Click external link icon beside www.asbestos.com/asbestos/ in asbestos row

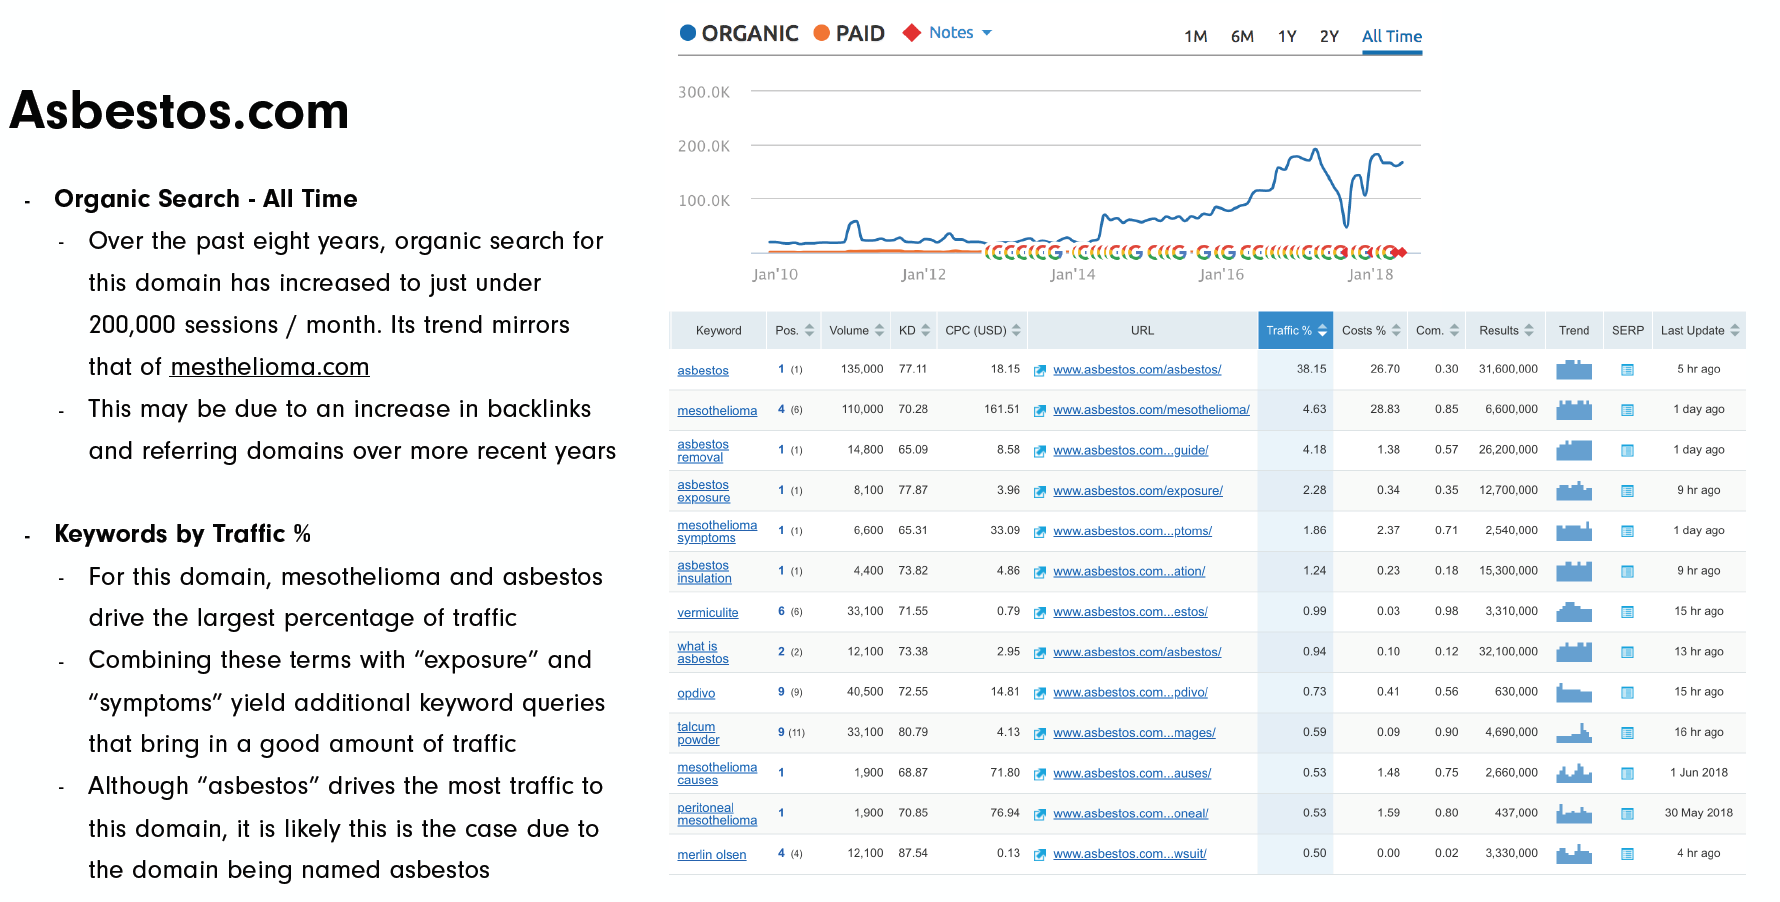click(1040, 371)
